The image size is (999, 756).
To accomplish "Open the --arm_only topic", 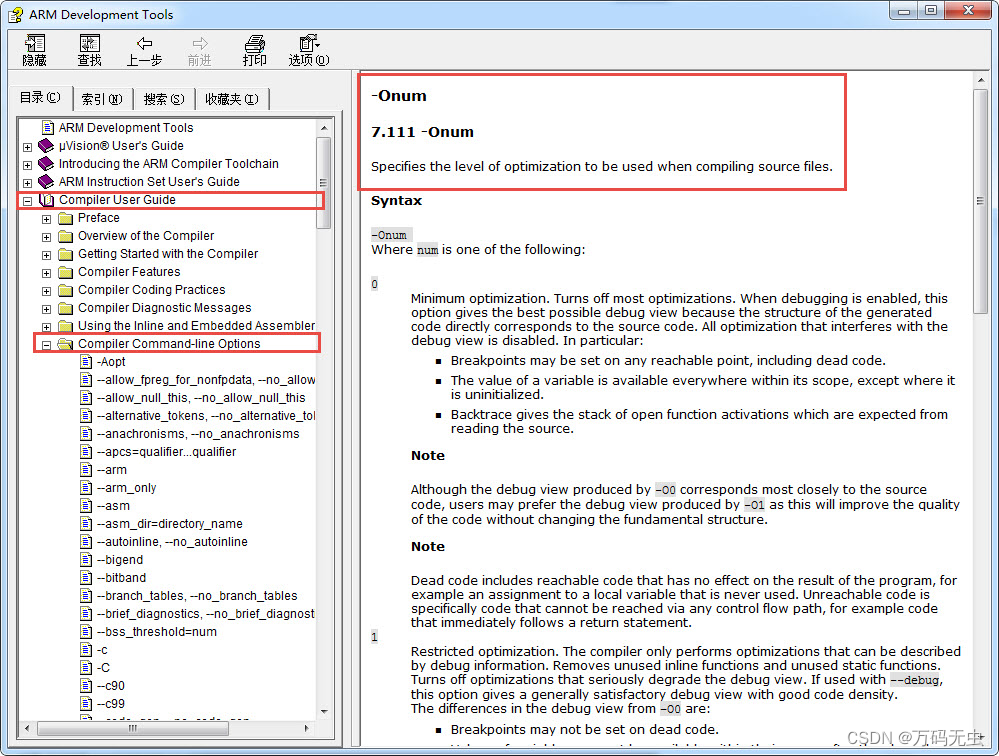I will coord(126,487).
